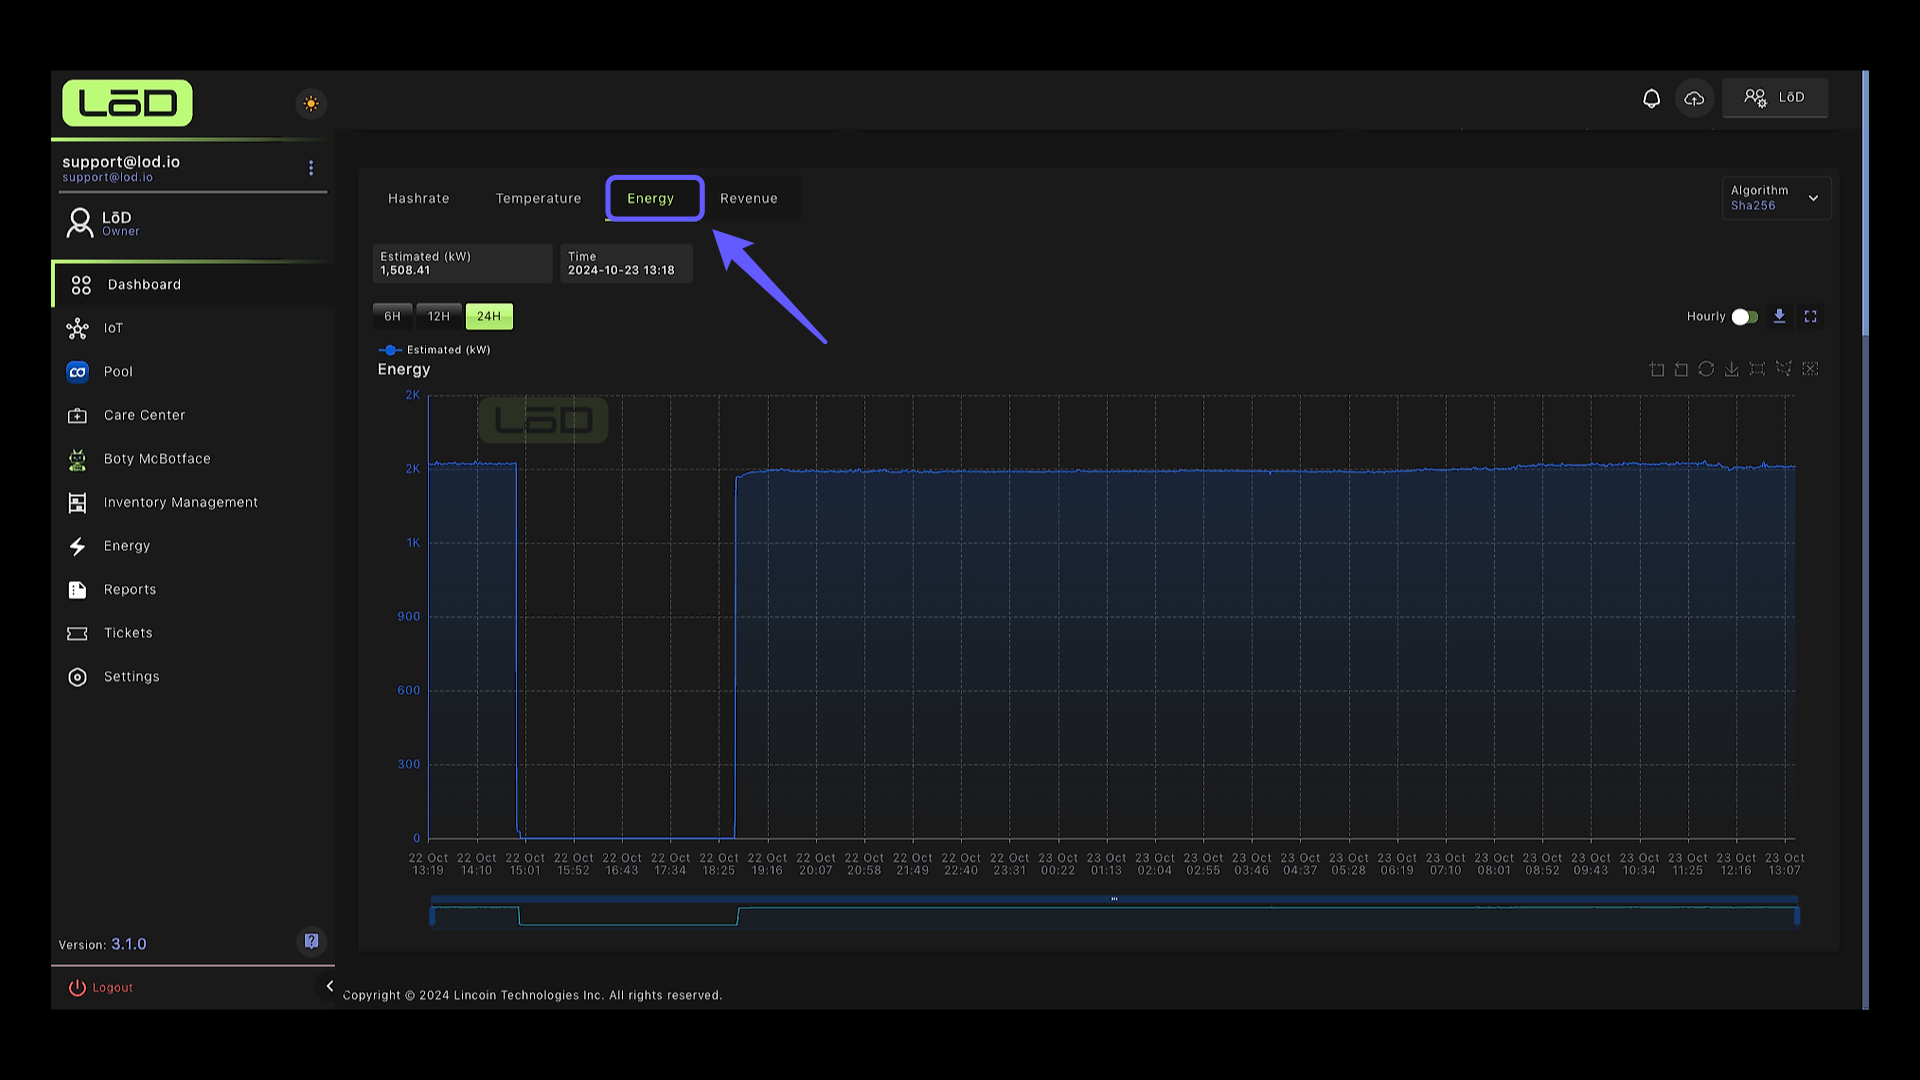This screenshot has height=1080, width=1920.
Task: Toggle the Hourly switch
Action: (x=1745, y=317)
